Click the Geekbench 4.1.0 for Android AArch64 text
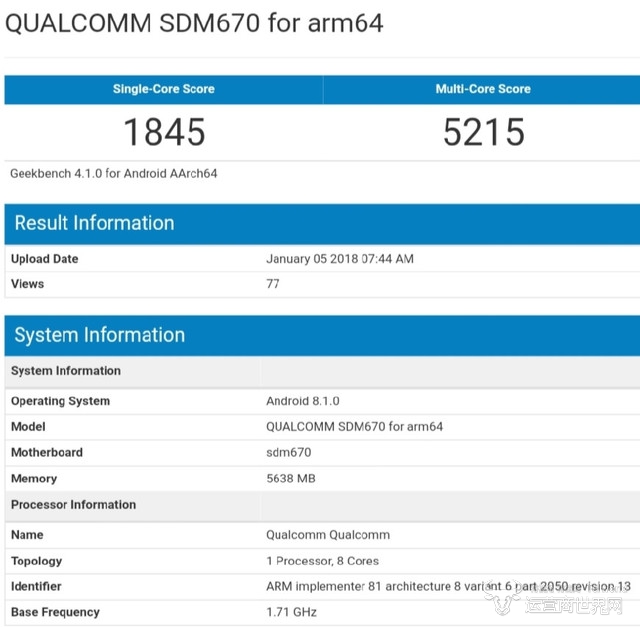Screen dimensions: 640x627 tap(114, 173)
